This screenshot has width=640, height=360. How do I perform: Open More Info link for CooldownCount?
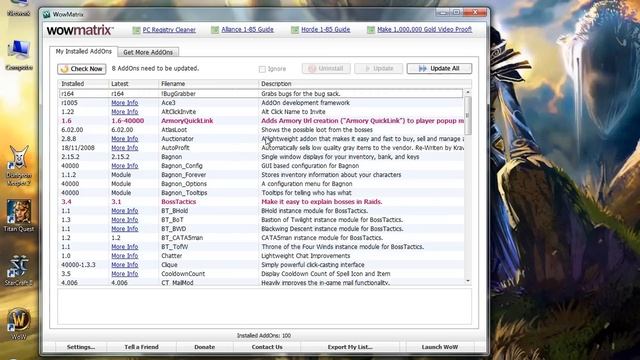tap(124, 273)
